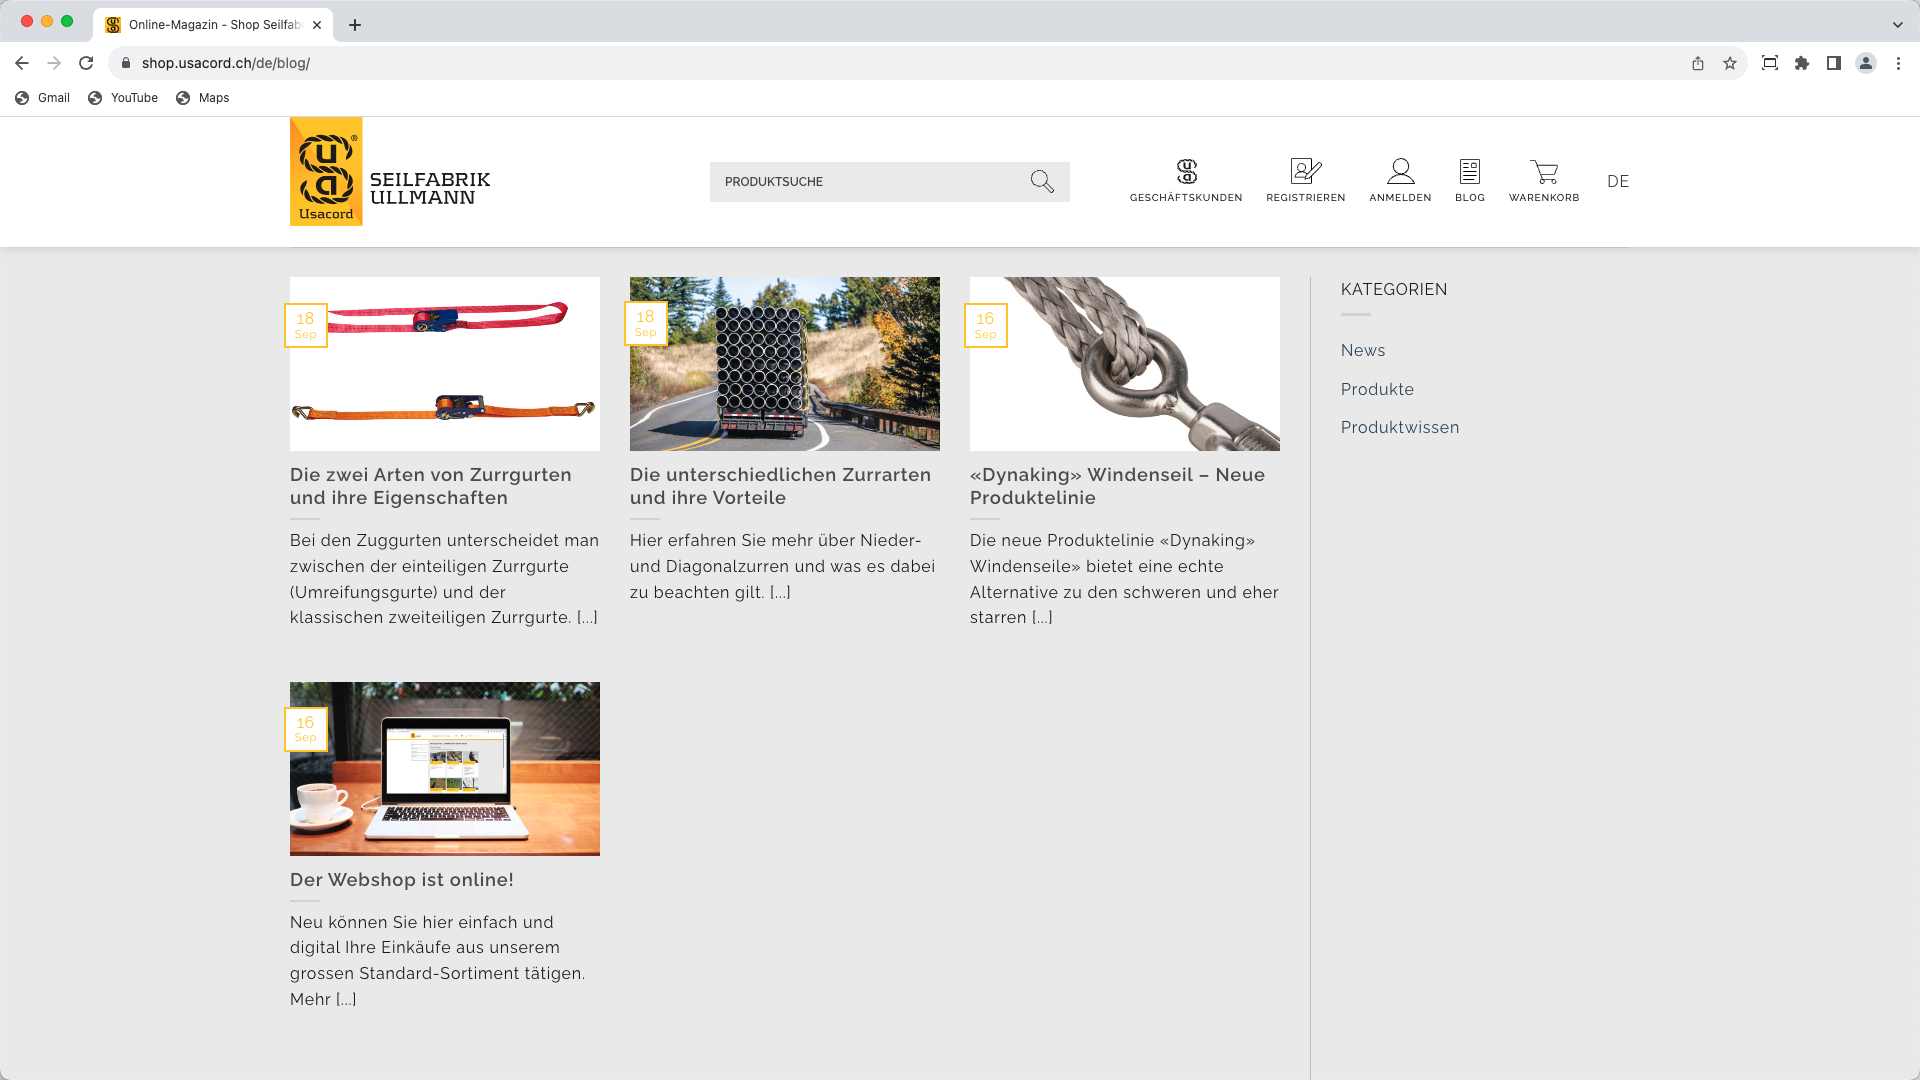Open the YouTube bookmark

point(123,98)
